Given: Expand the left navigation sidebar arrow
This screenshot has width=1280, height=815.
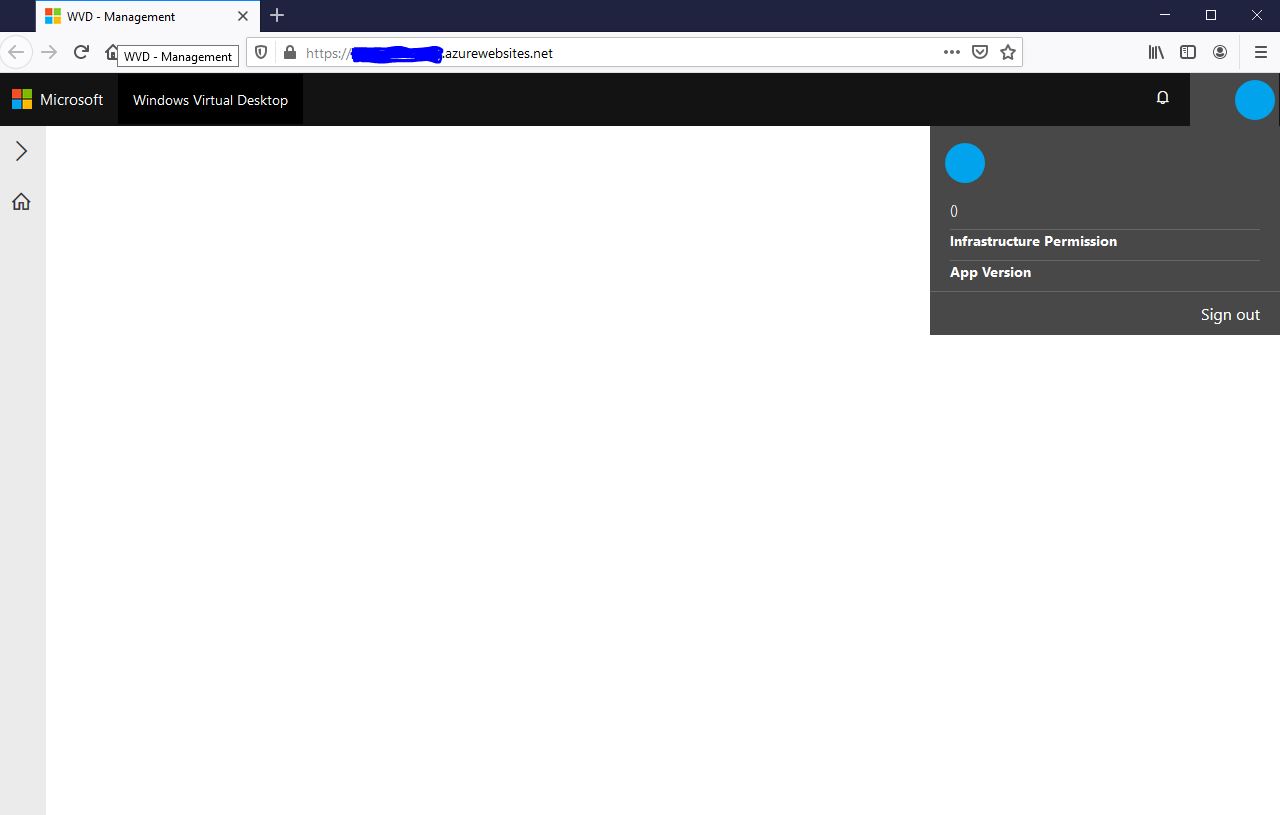Looking at the screenshot, I should point(22,150).
